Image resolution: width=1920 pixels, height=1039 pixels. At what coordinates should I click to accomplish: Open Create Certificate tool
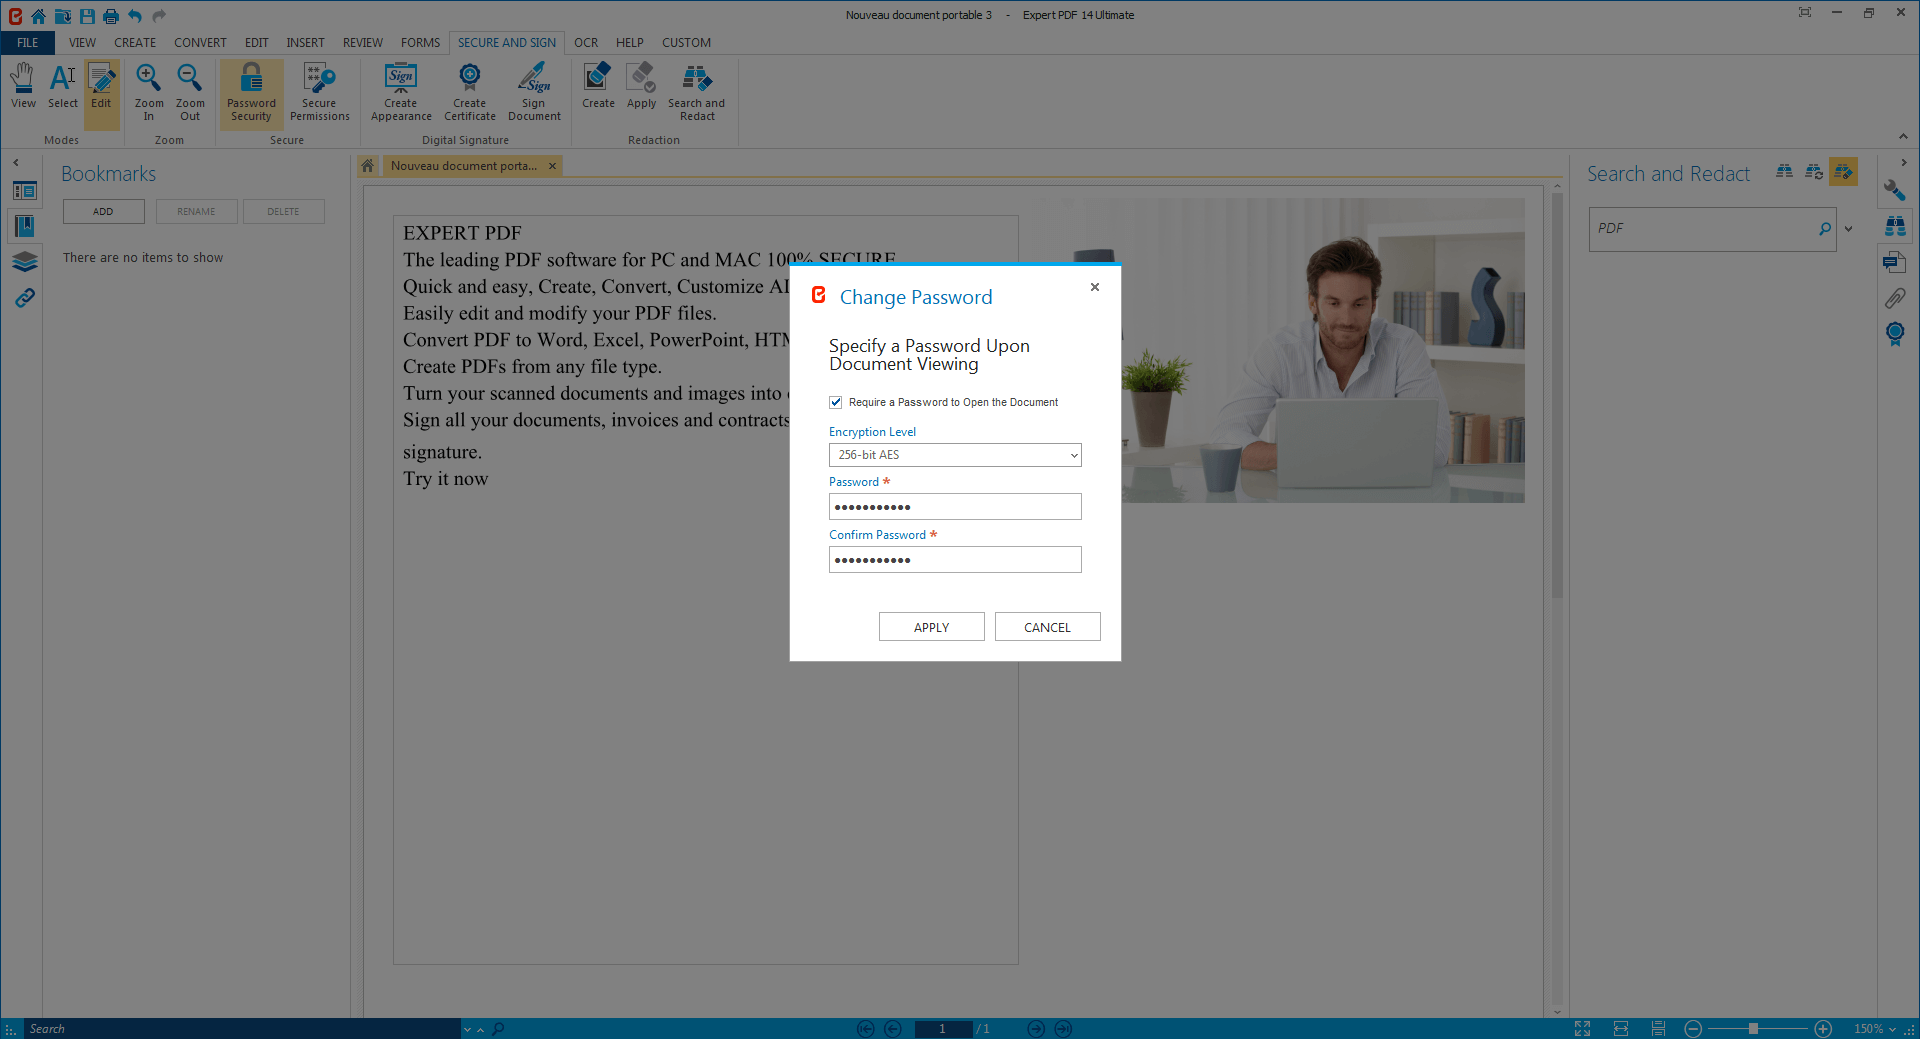click(x=470, y=93)
